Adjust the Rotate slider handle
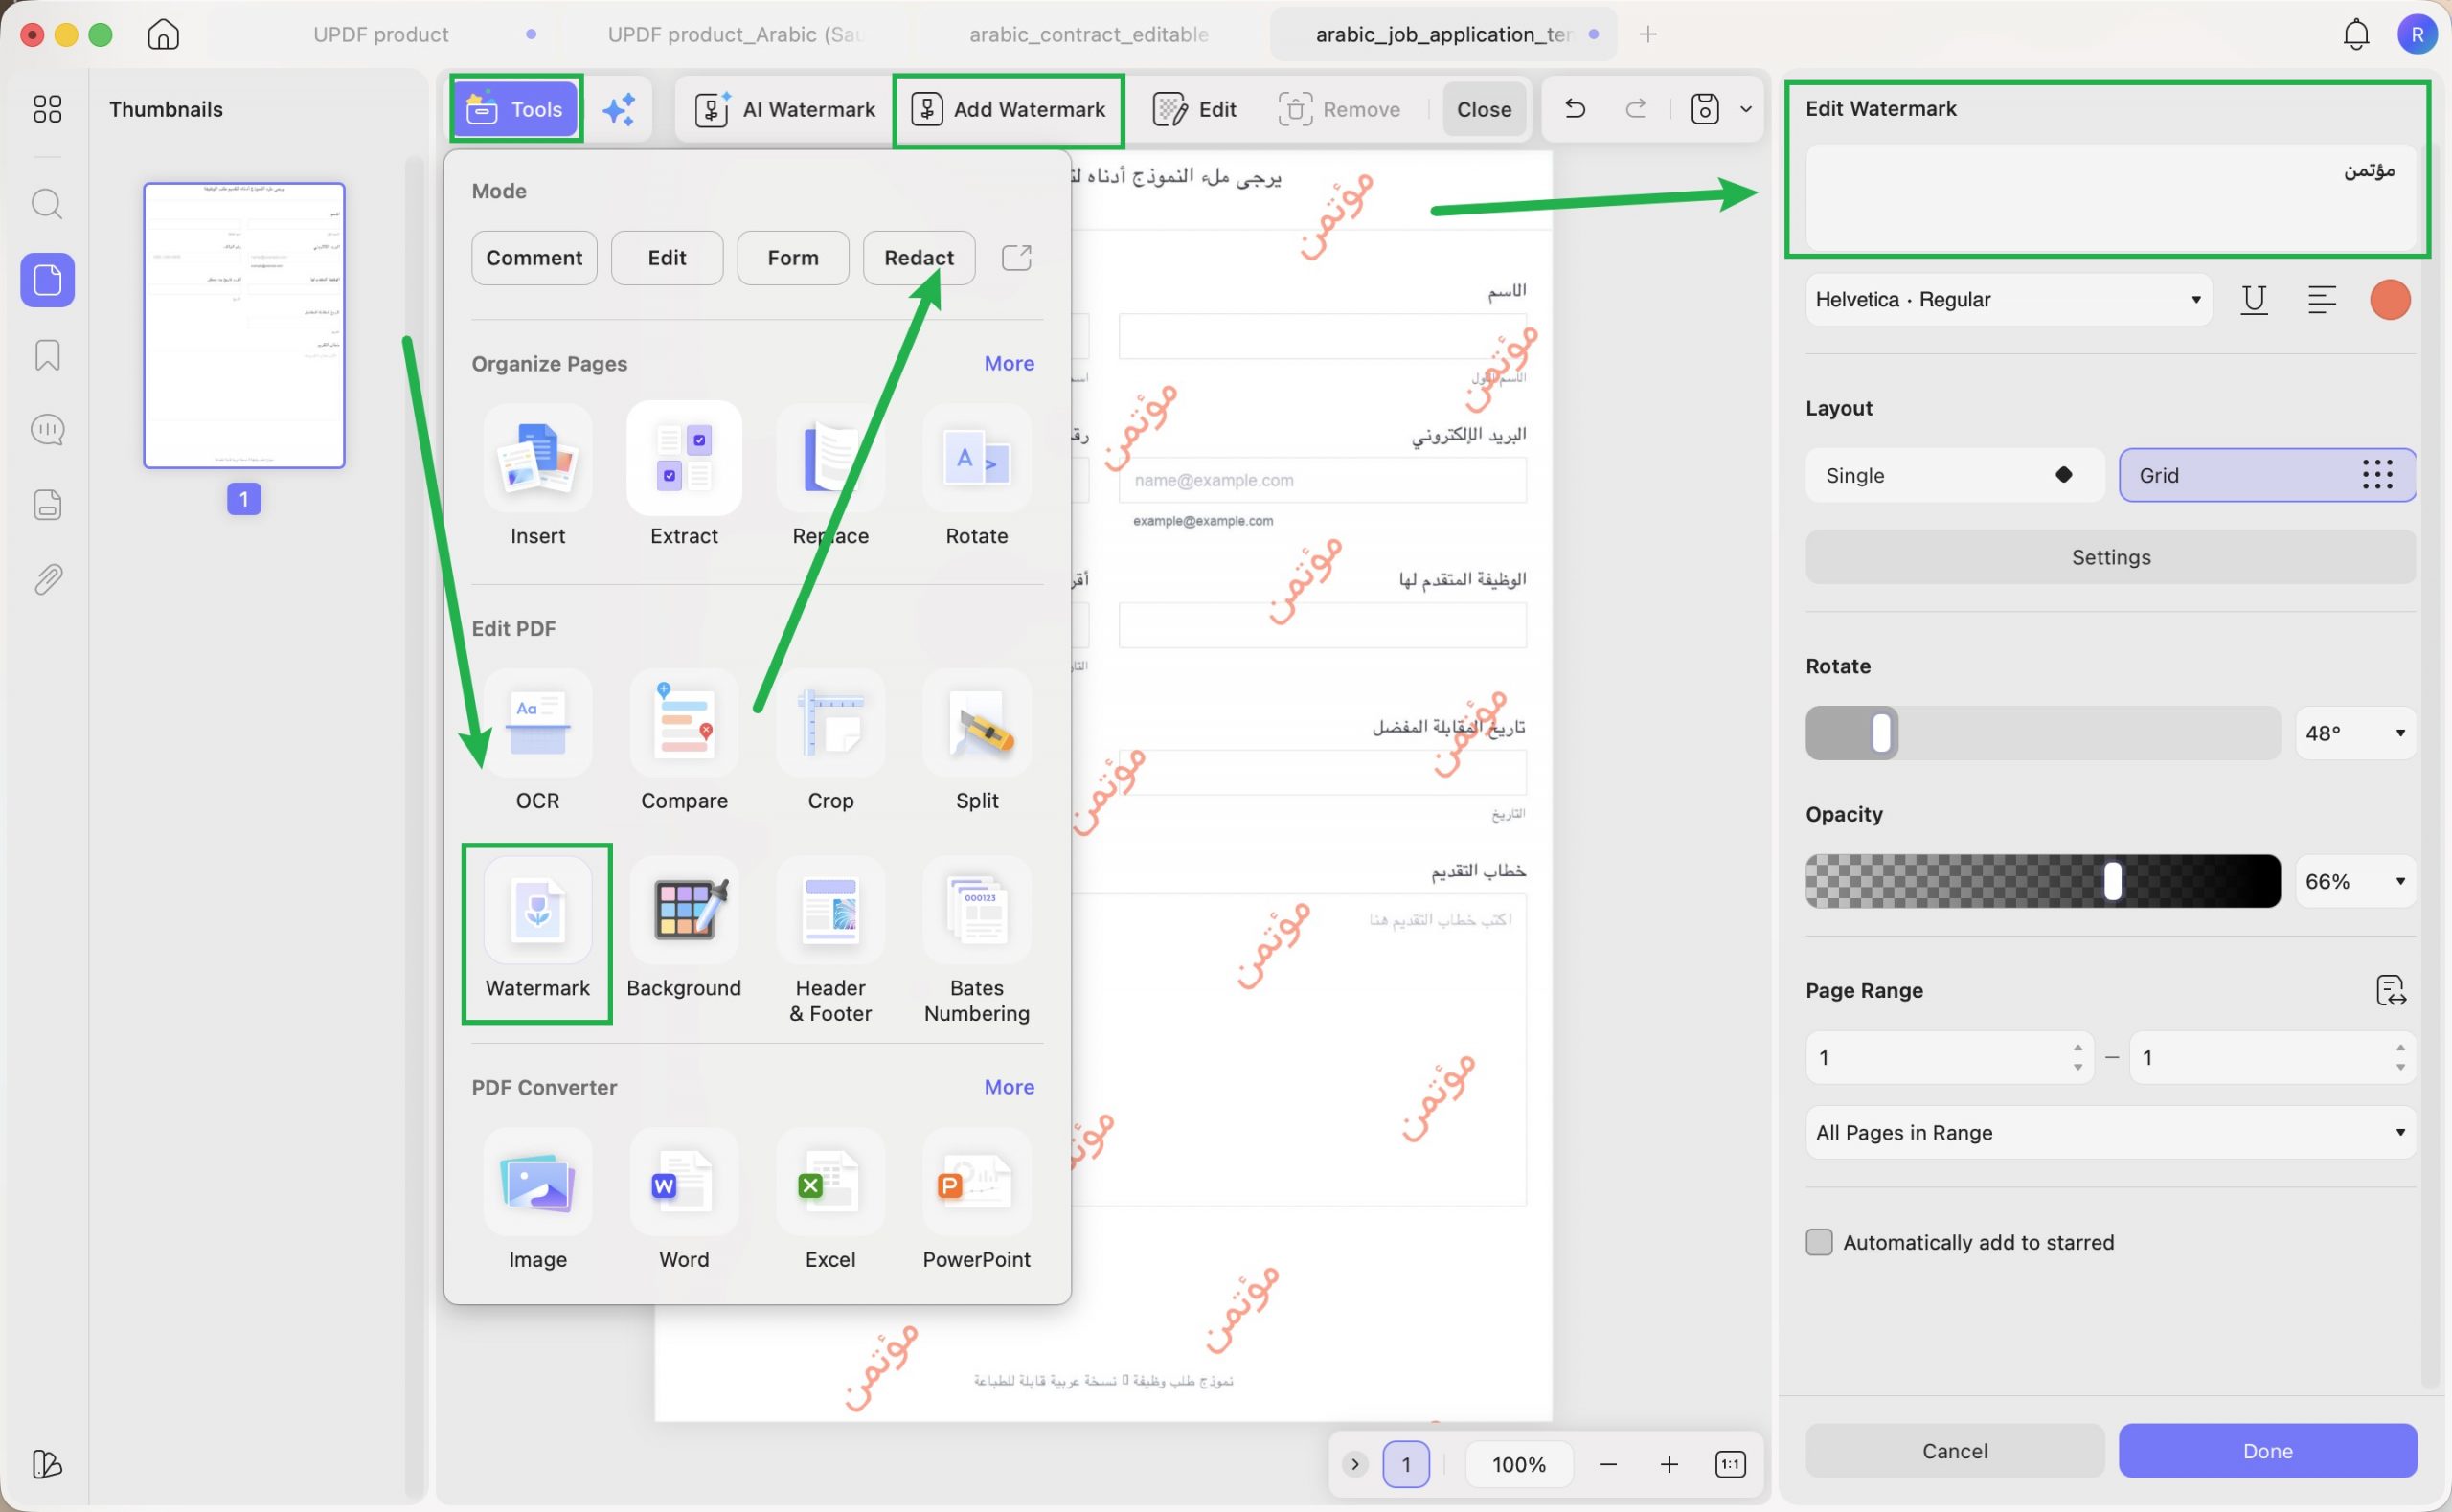 pyautogui.click(x=1881, y=733)
